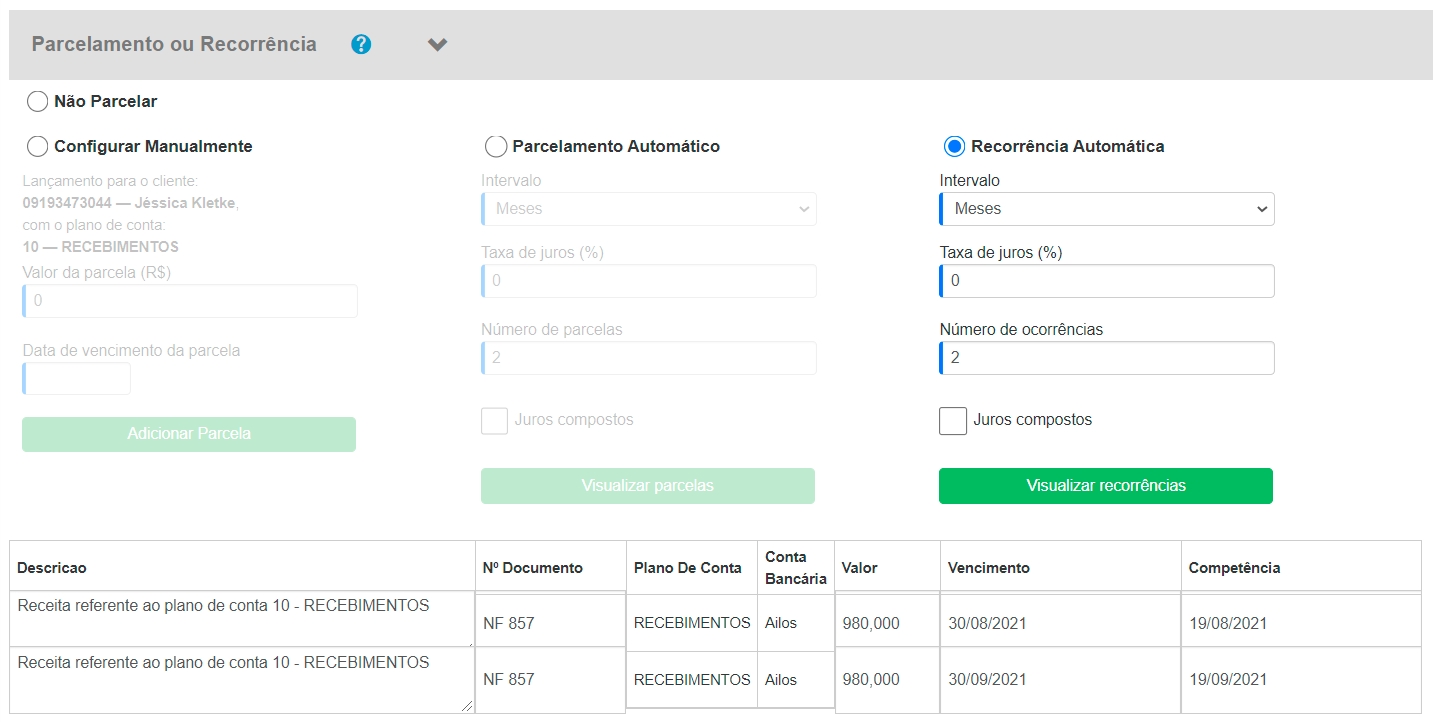Screen dimensions: 1433x722
Task: Click the Número de ocorrências input field
Action: click(x=1107, y=358)
